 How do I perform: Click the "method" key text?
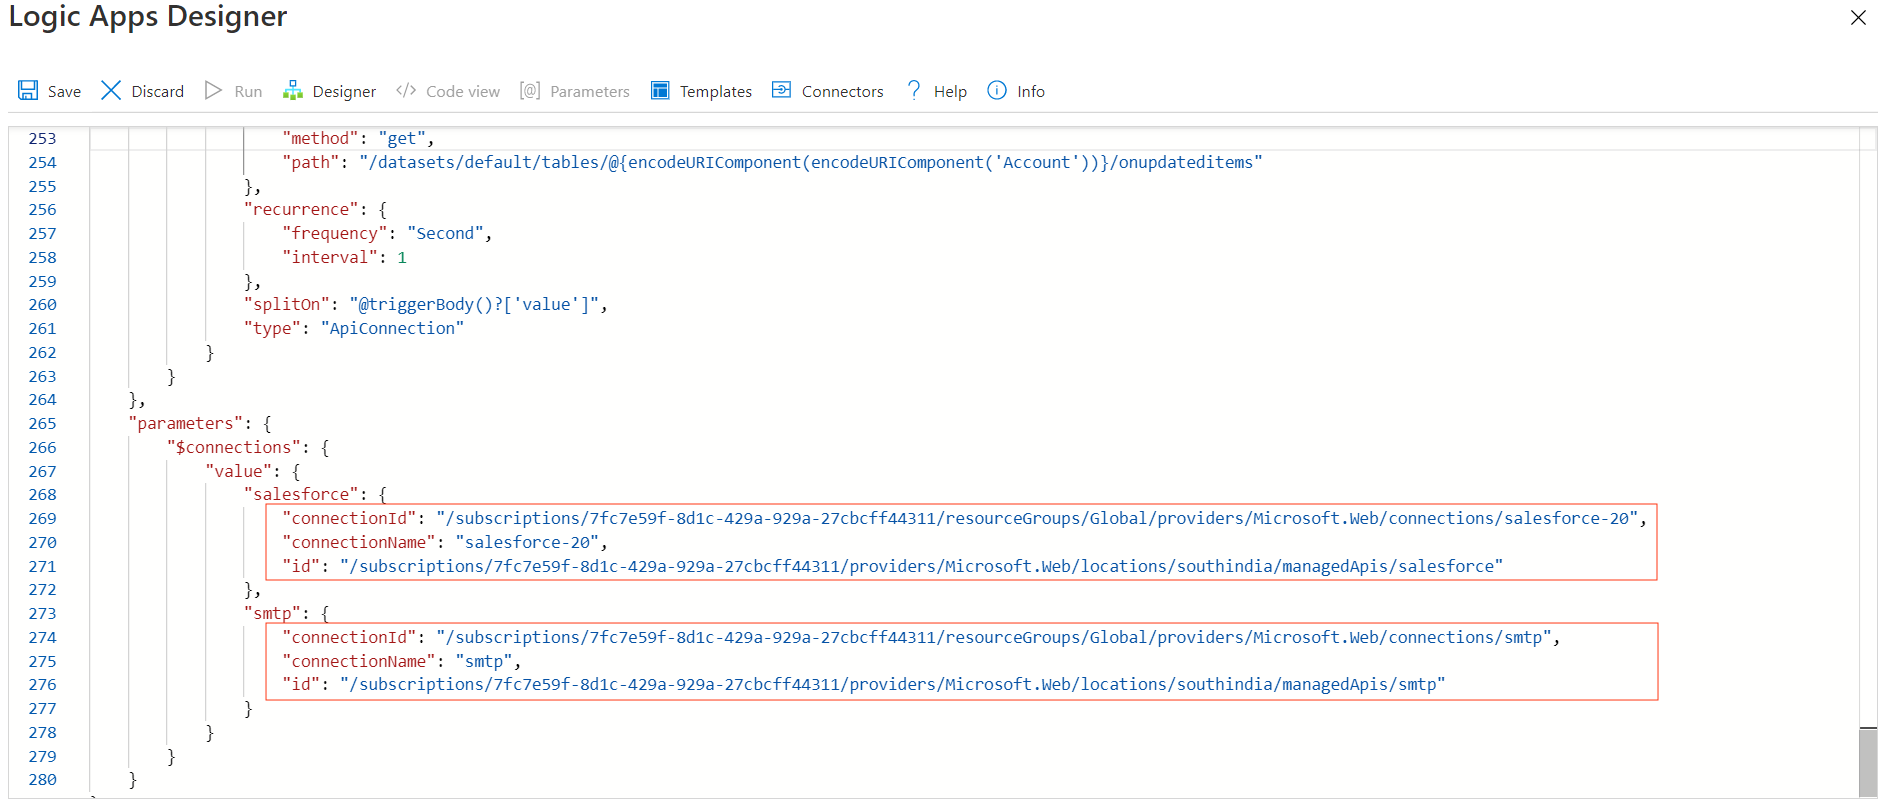coord(320,138)
